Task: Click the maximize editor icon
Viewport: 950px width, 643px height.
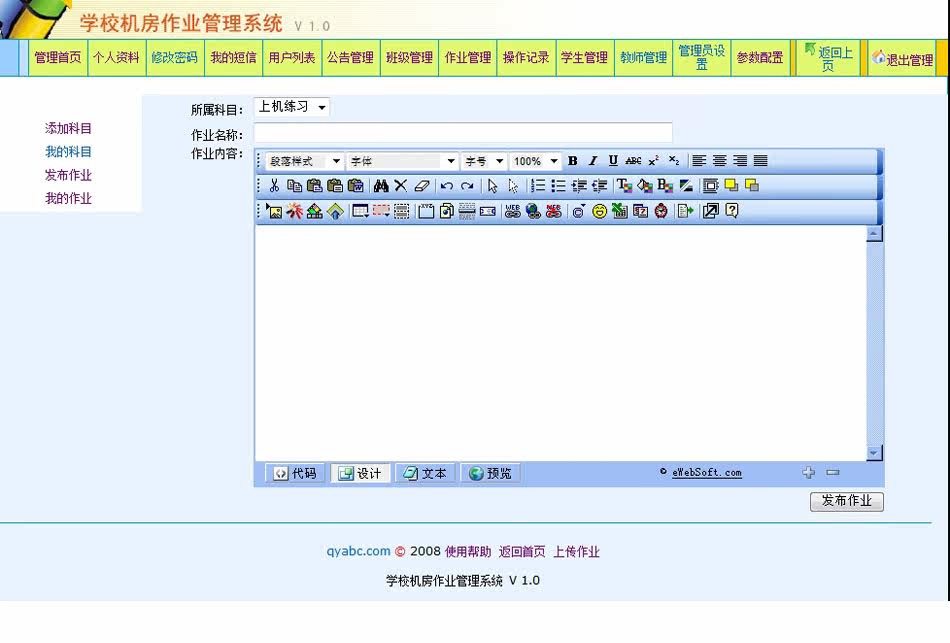Action: tap(711, 211)
